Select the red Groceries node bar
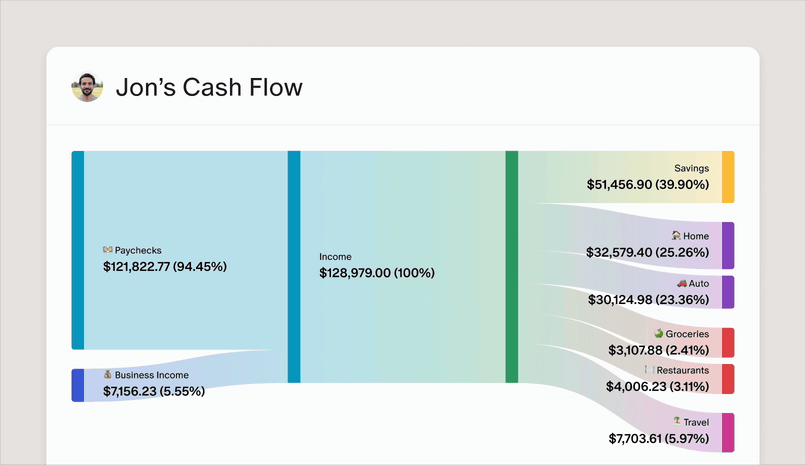 pos(728,342)
